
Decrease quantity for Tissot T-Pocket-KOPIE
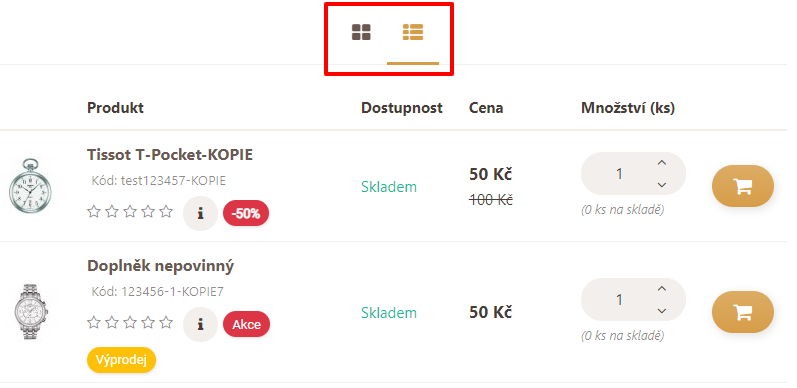pyautogui.click(x=661, y=185)
